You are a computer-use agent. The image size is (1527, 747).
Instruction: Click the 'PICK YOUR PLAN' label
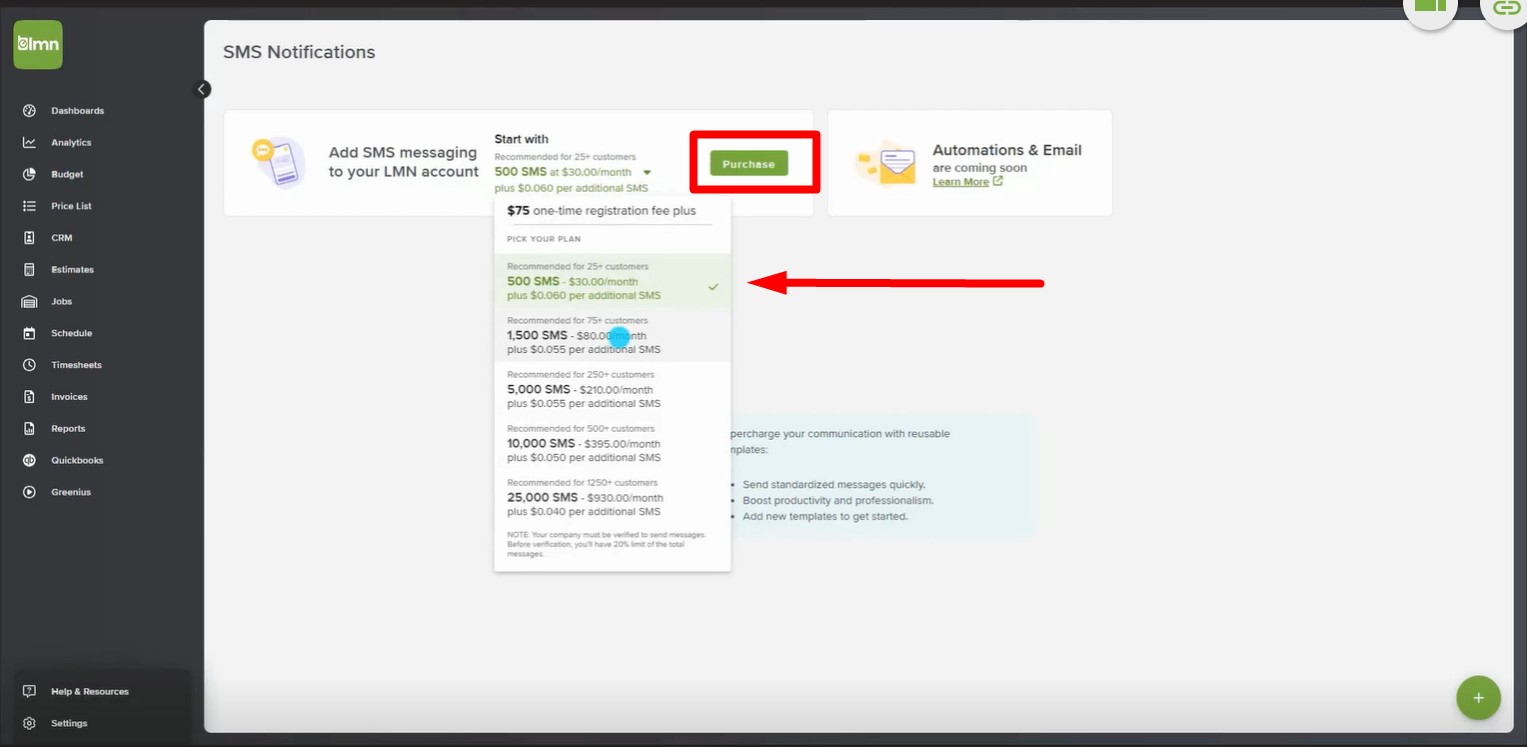tap(544, 239)
